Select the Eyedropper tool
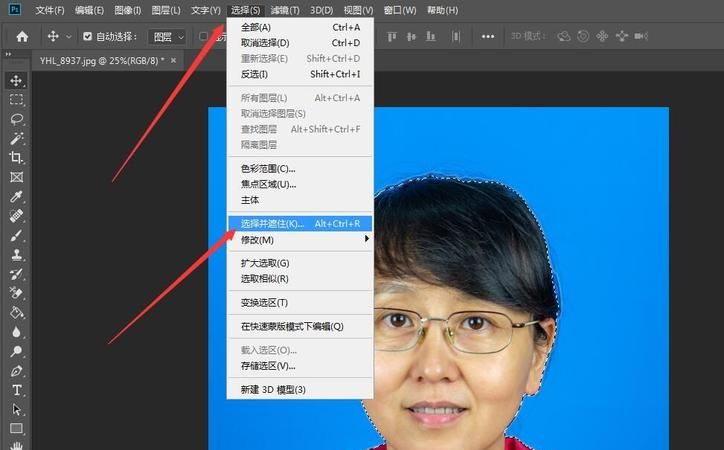This screenshot has width=724, height=450. coord(16,197)
